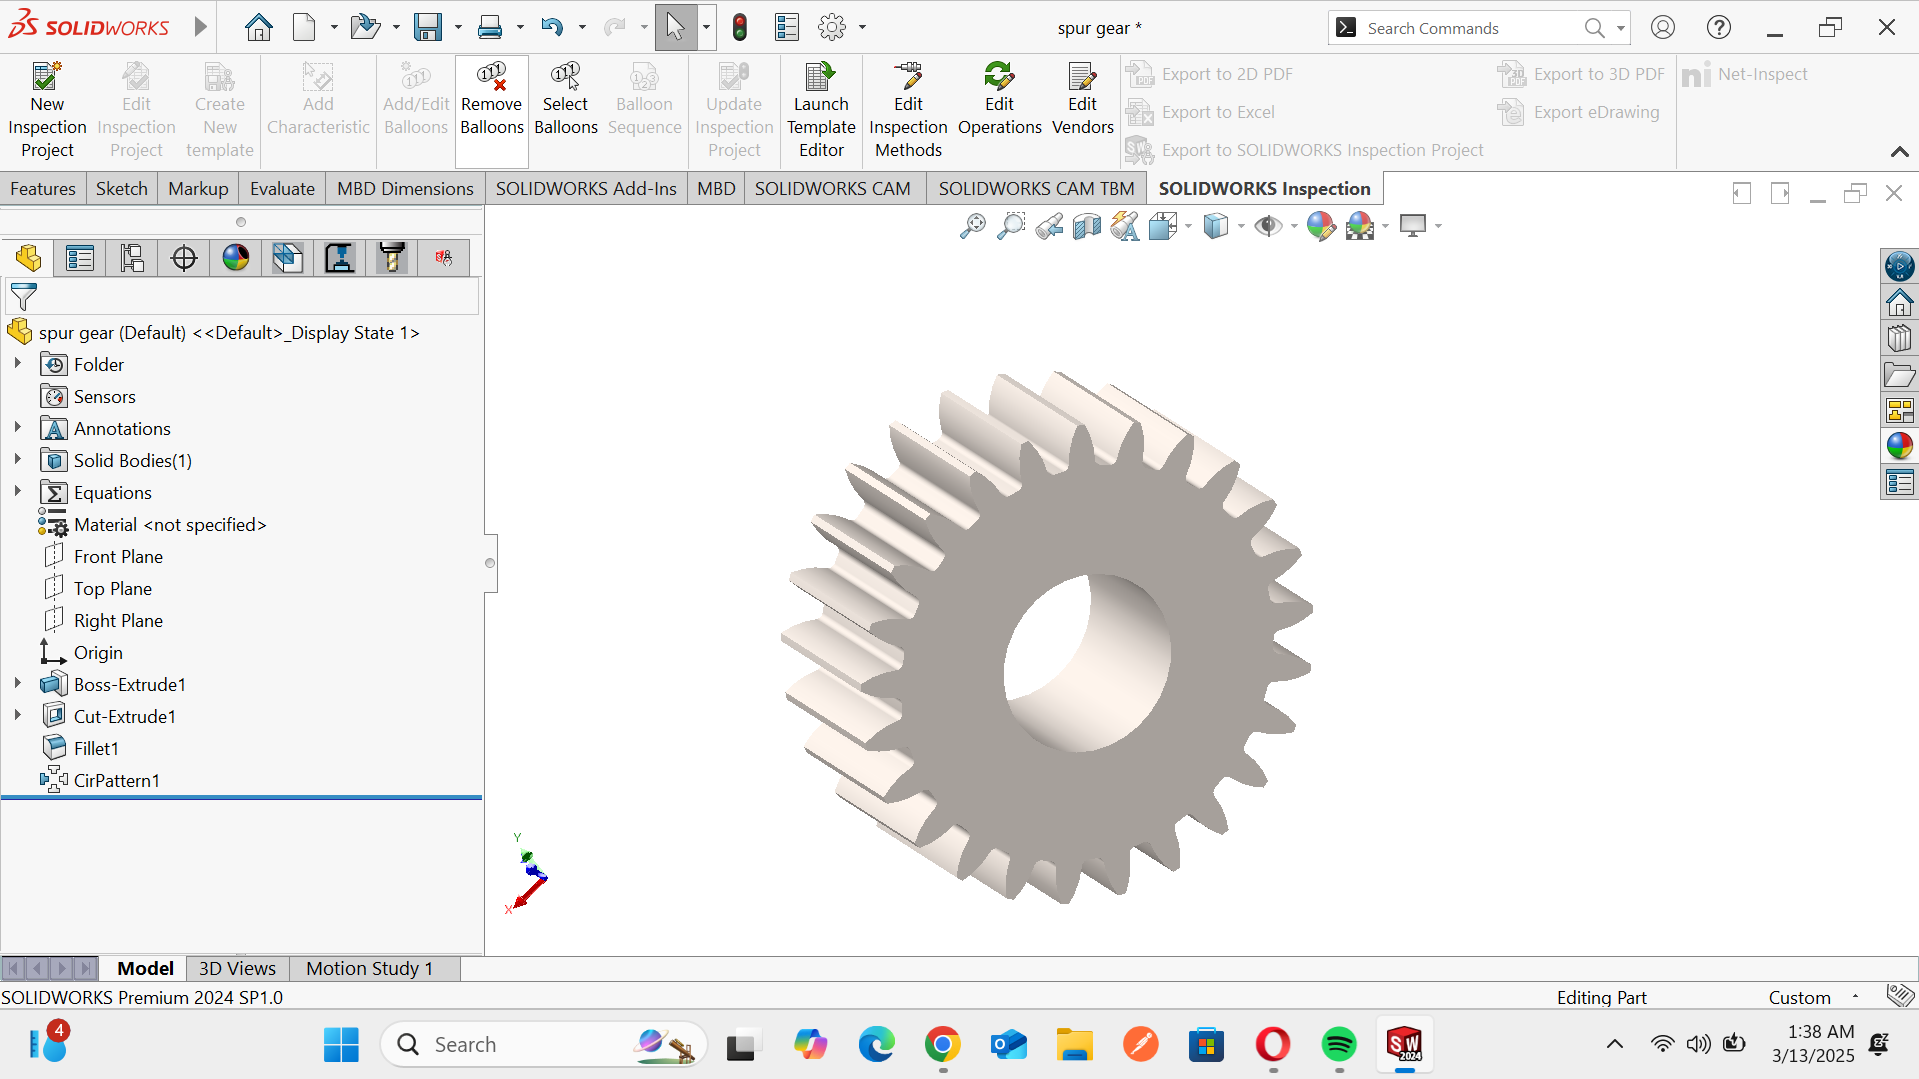Open FeatureManager design tree tab

pyautogui.click(x=28, y=258)
